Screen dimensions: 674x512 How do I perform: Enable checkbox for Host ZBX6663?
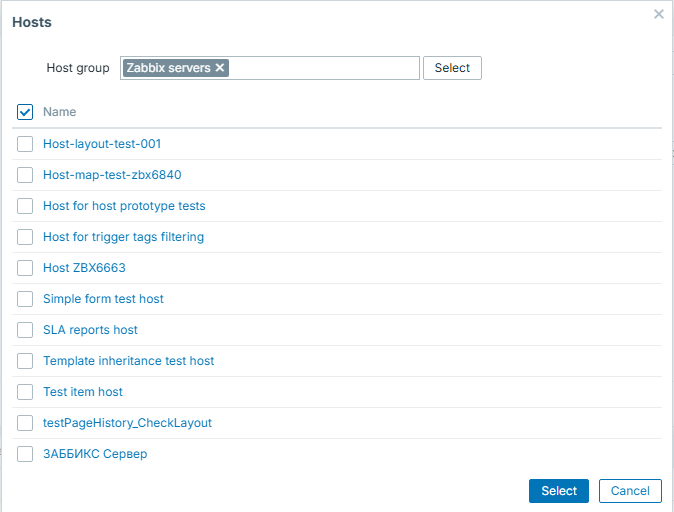pyautogui.click(x=25, y=268)
